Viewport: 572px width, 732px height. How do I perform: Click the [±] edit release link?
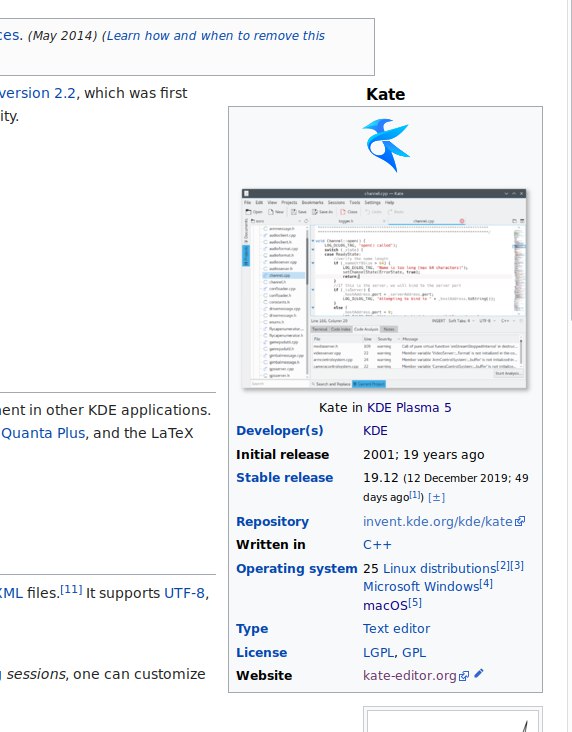tap(436, 497)
